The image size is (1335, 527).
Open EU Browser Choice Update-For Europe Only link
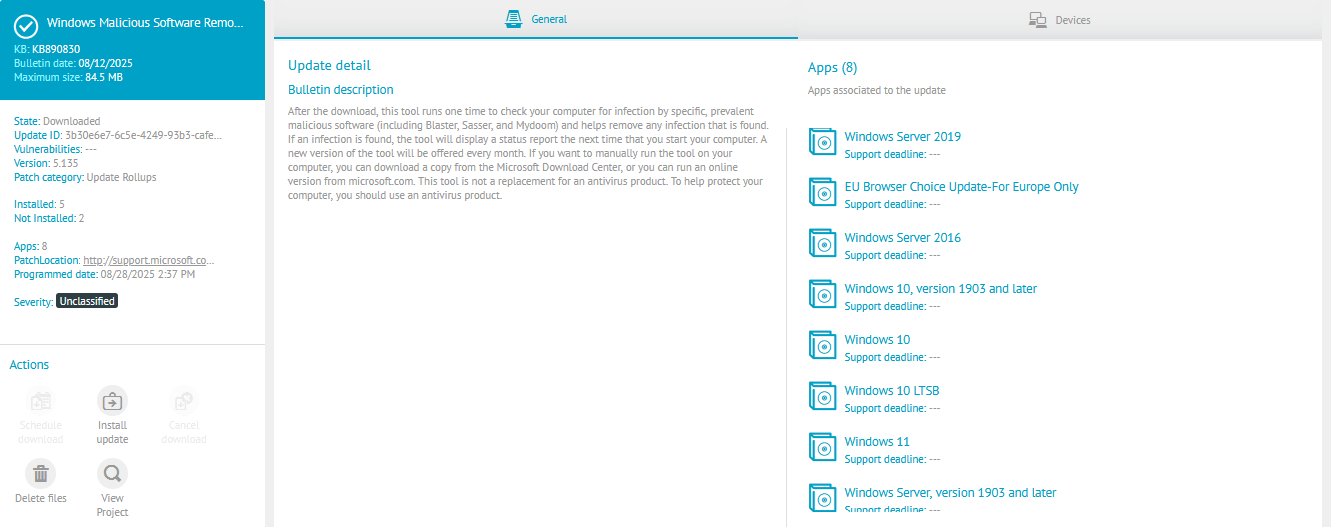coord(961,187)
